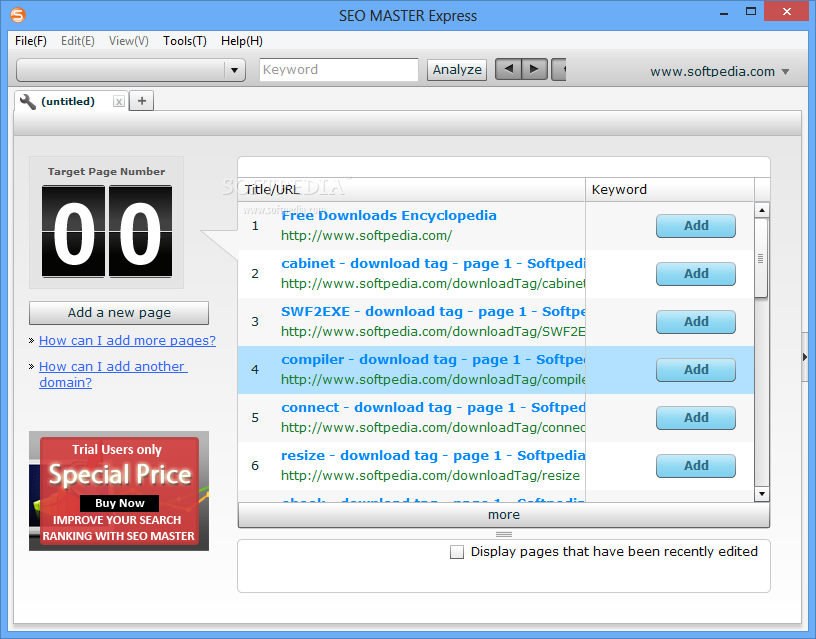
Task: Click the downloadTag/resize URL text
Action: pos(430,476)
